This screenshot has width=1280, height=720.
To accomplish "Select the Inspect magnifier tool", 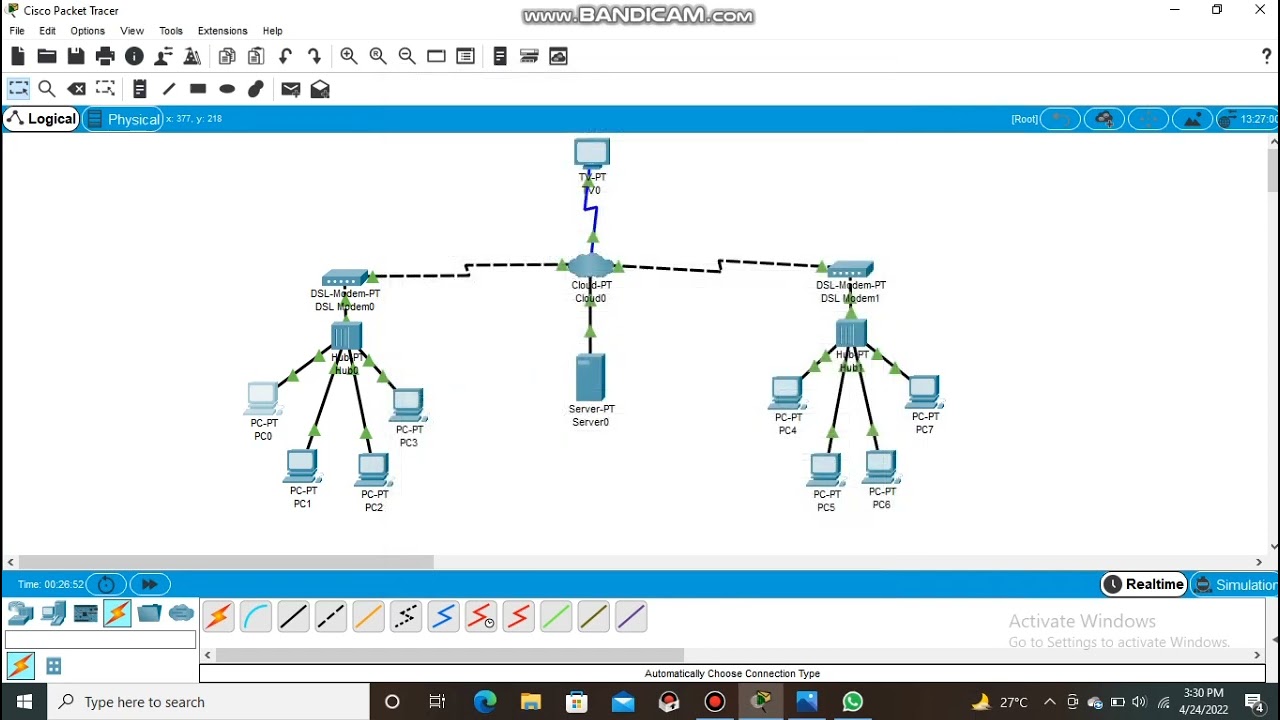I will tap(47, 89).
